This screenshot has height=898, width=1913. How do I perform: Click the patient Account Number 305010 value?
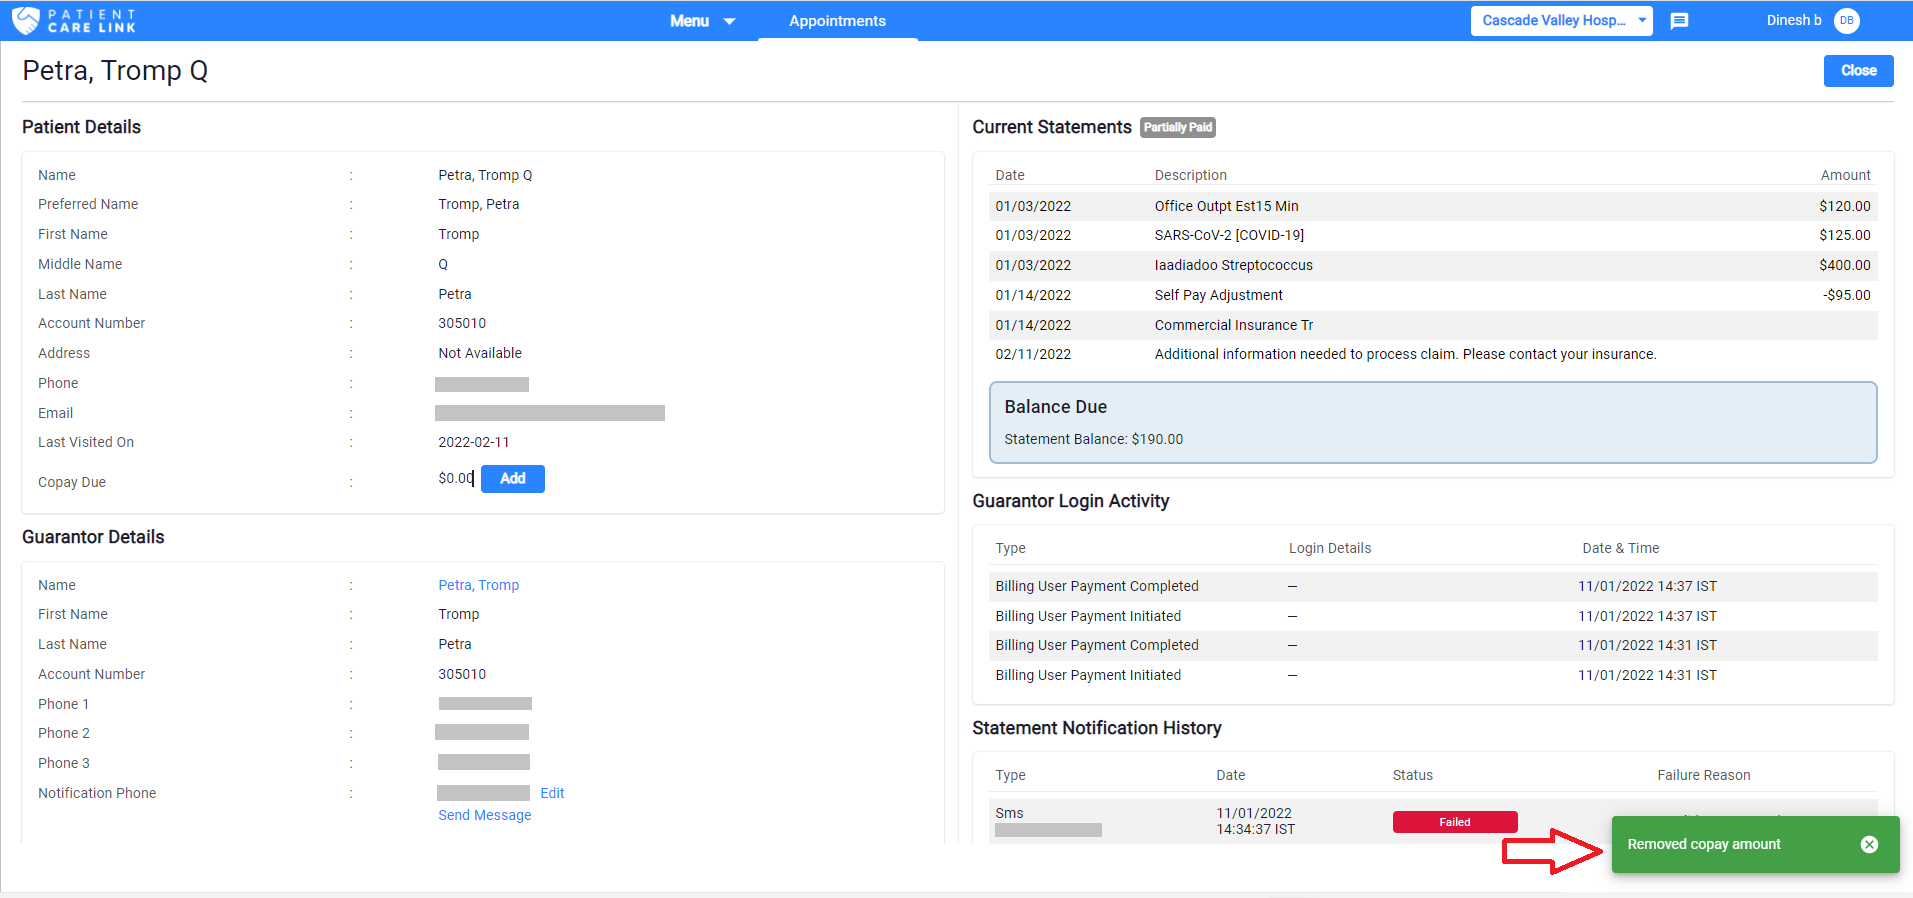tap(462, 323)
